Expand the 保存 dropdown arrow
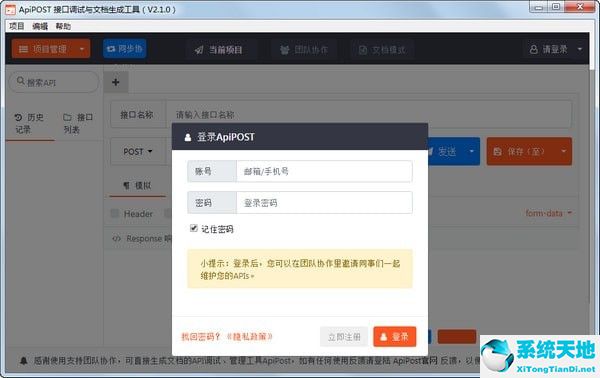Image resolution: width=600 pixels, height=378 pixels. [564, 152]
